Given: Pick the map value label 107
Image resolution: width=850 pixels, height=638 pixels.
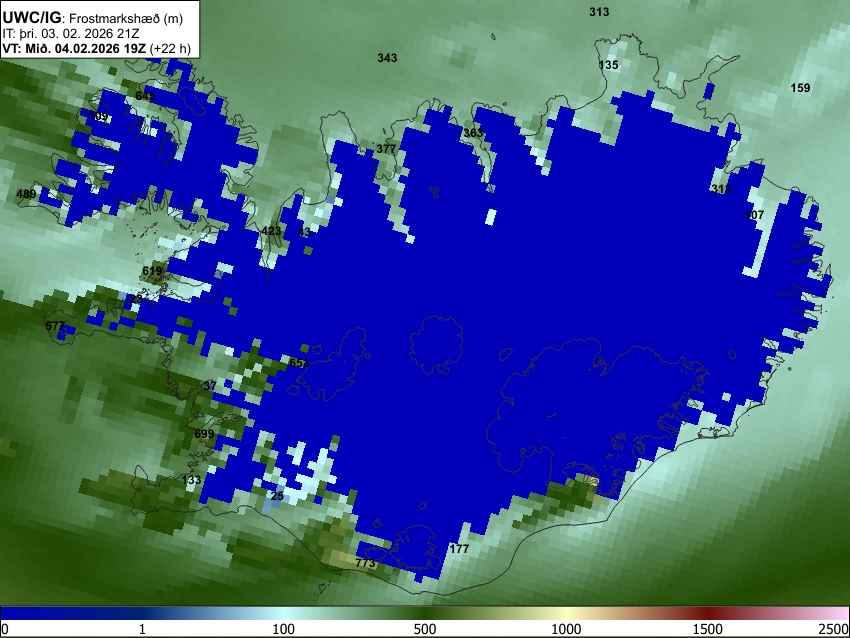Looking at the screenshot, I should [x=754, y=215].
